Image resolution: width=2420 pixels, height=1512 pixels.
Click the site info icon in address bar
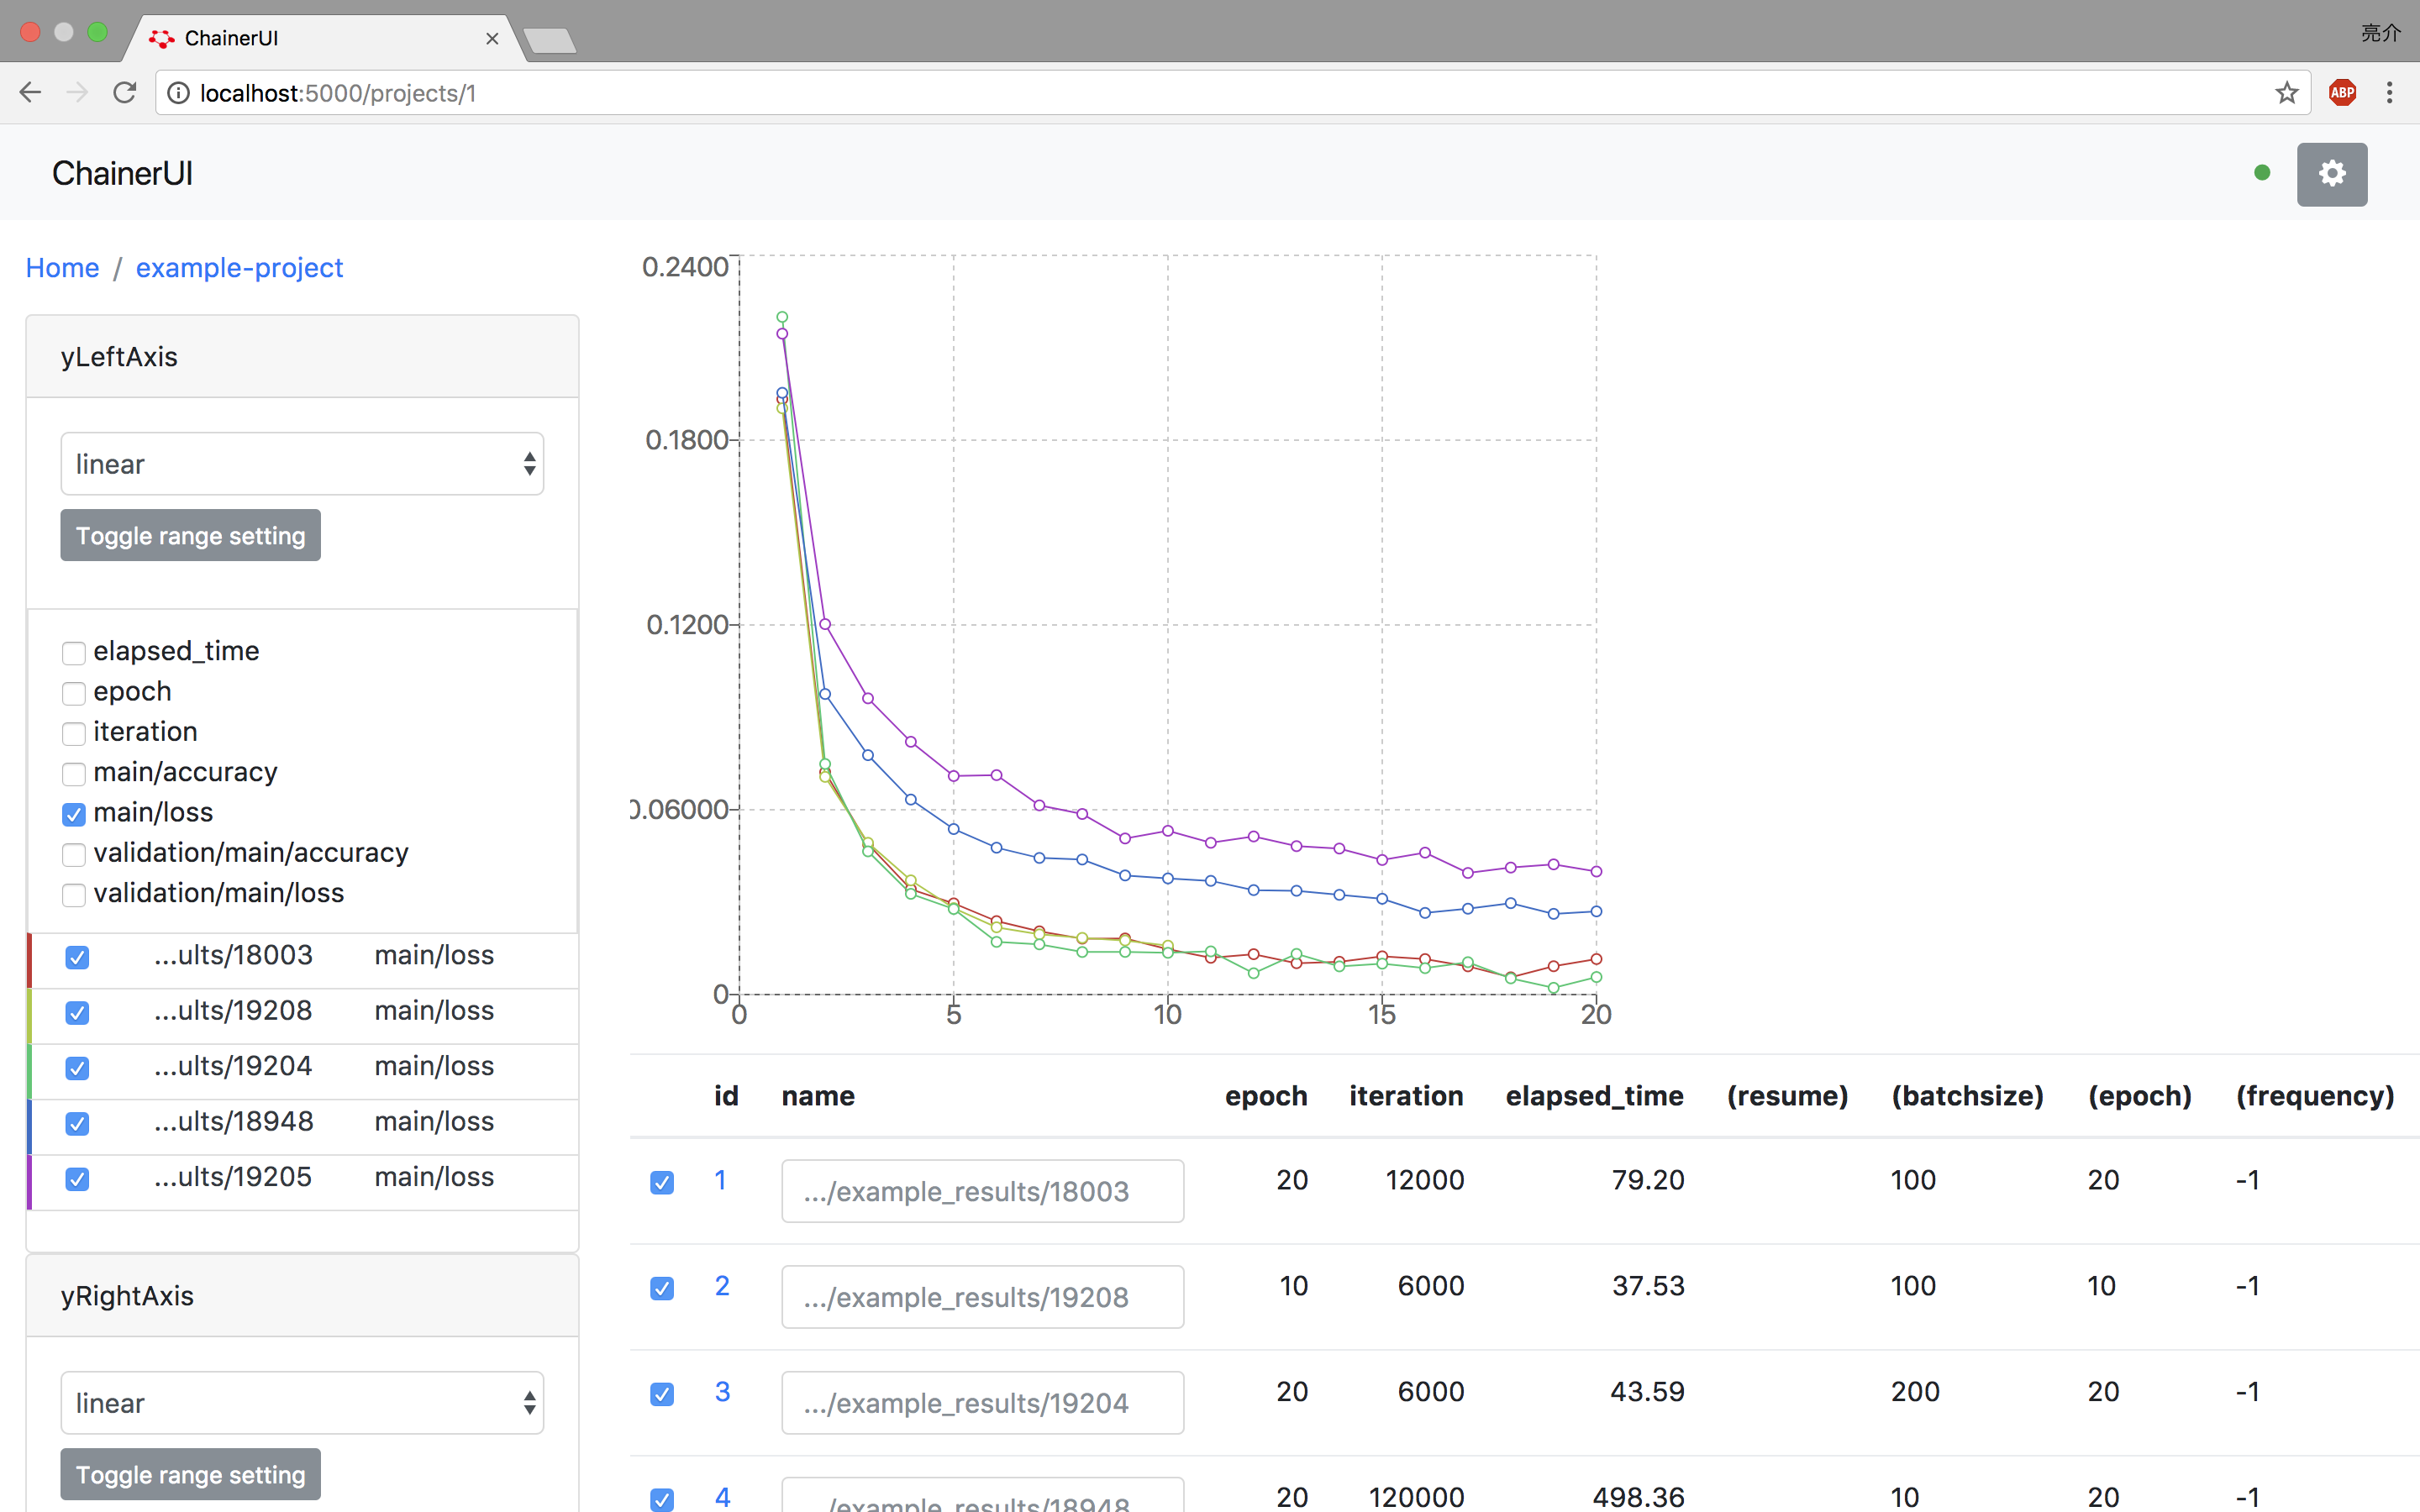[x=178, y=93]
